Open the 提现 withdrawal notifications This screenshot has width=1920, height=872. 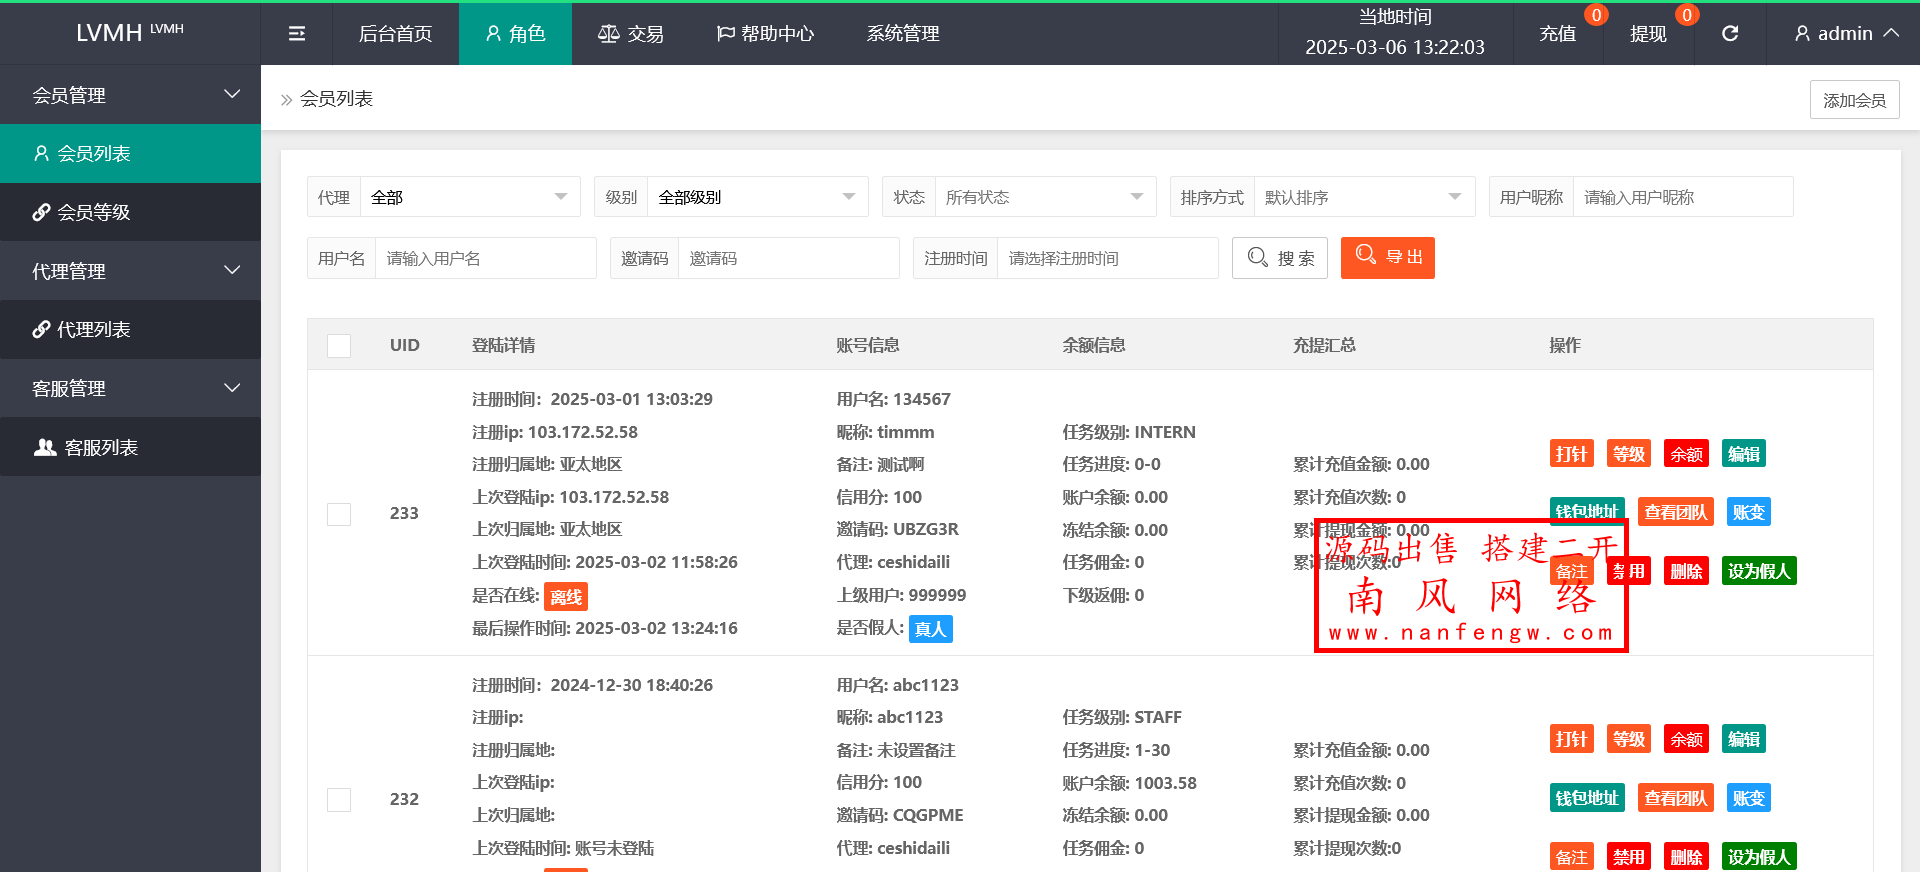(x=1648, y=34)
